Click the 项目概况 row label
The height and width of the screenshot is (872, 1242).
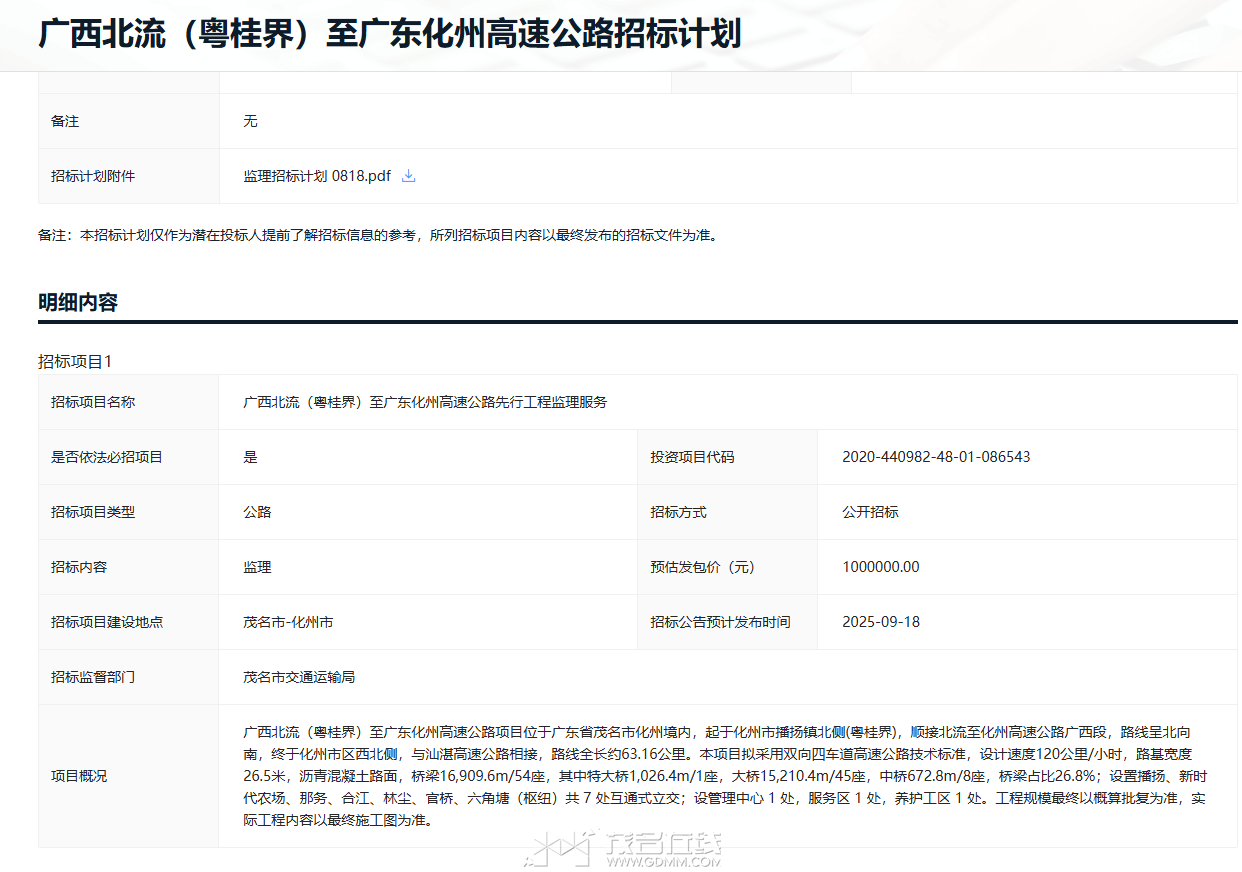(x=79, y=776)
